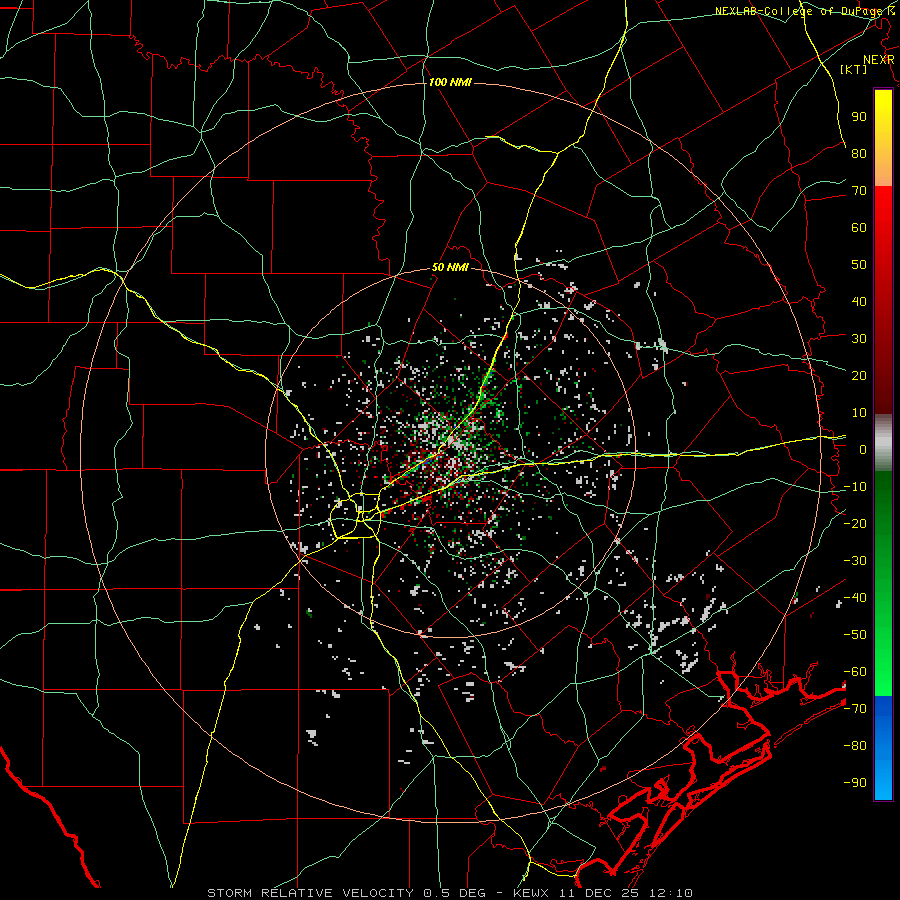Click the -10 value on velocity scale
This screenshot has height=900, width=900.
point(855,487)
